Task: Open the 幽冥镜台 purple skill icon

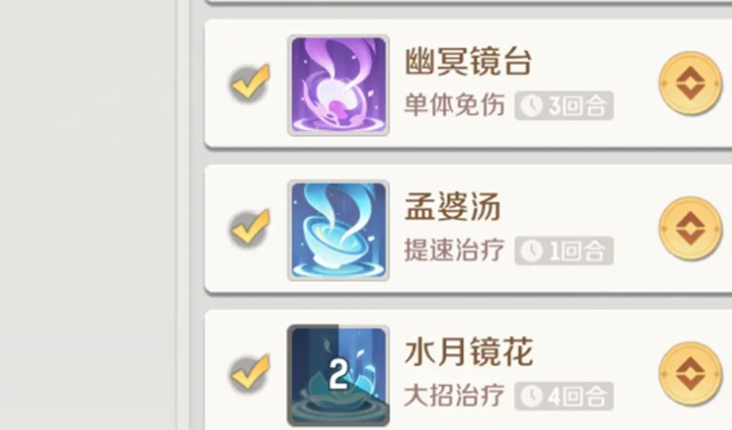Action: (338, 85)
